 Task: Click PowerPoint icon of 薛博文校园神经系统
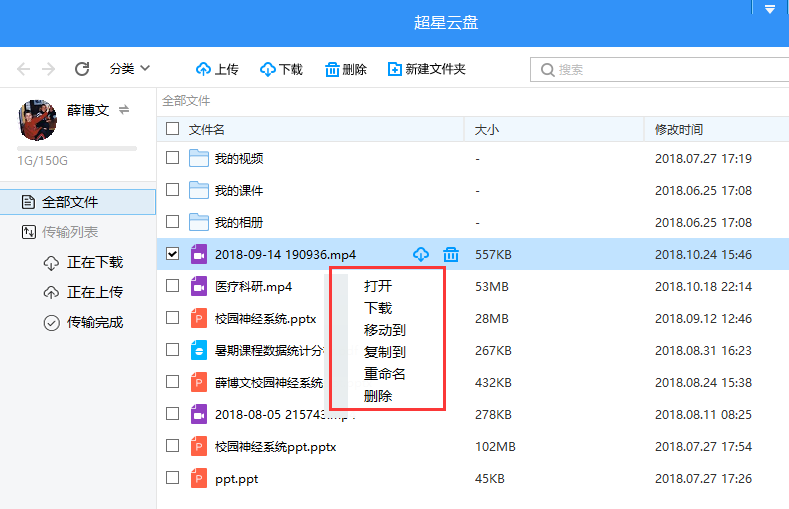click(199, 383)
